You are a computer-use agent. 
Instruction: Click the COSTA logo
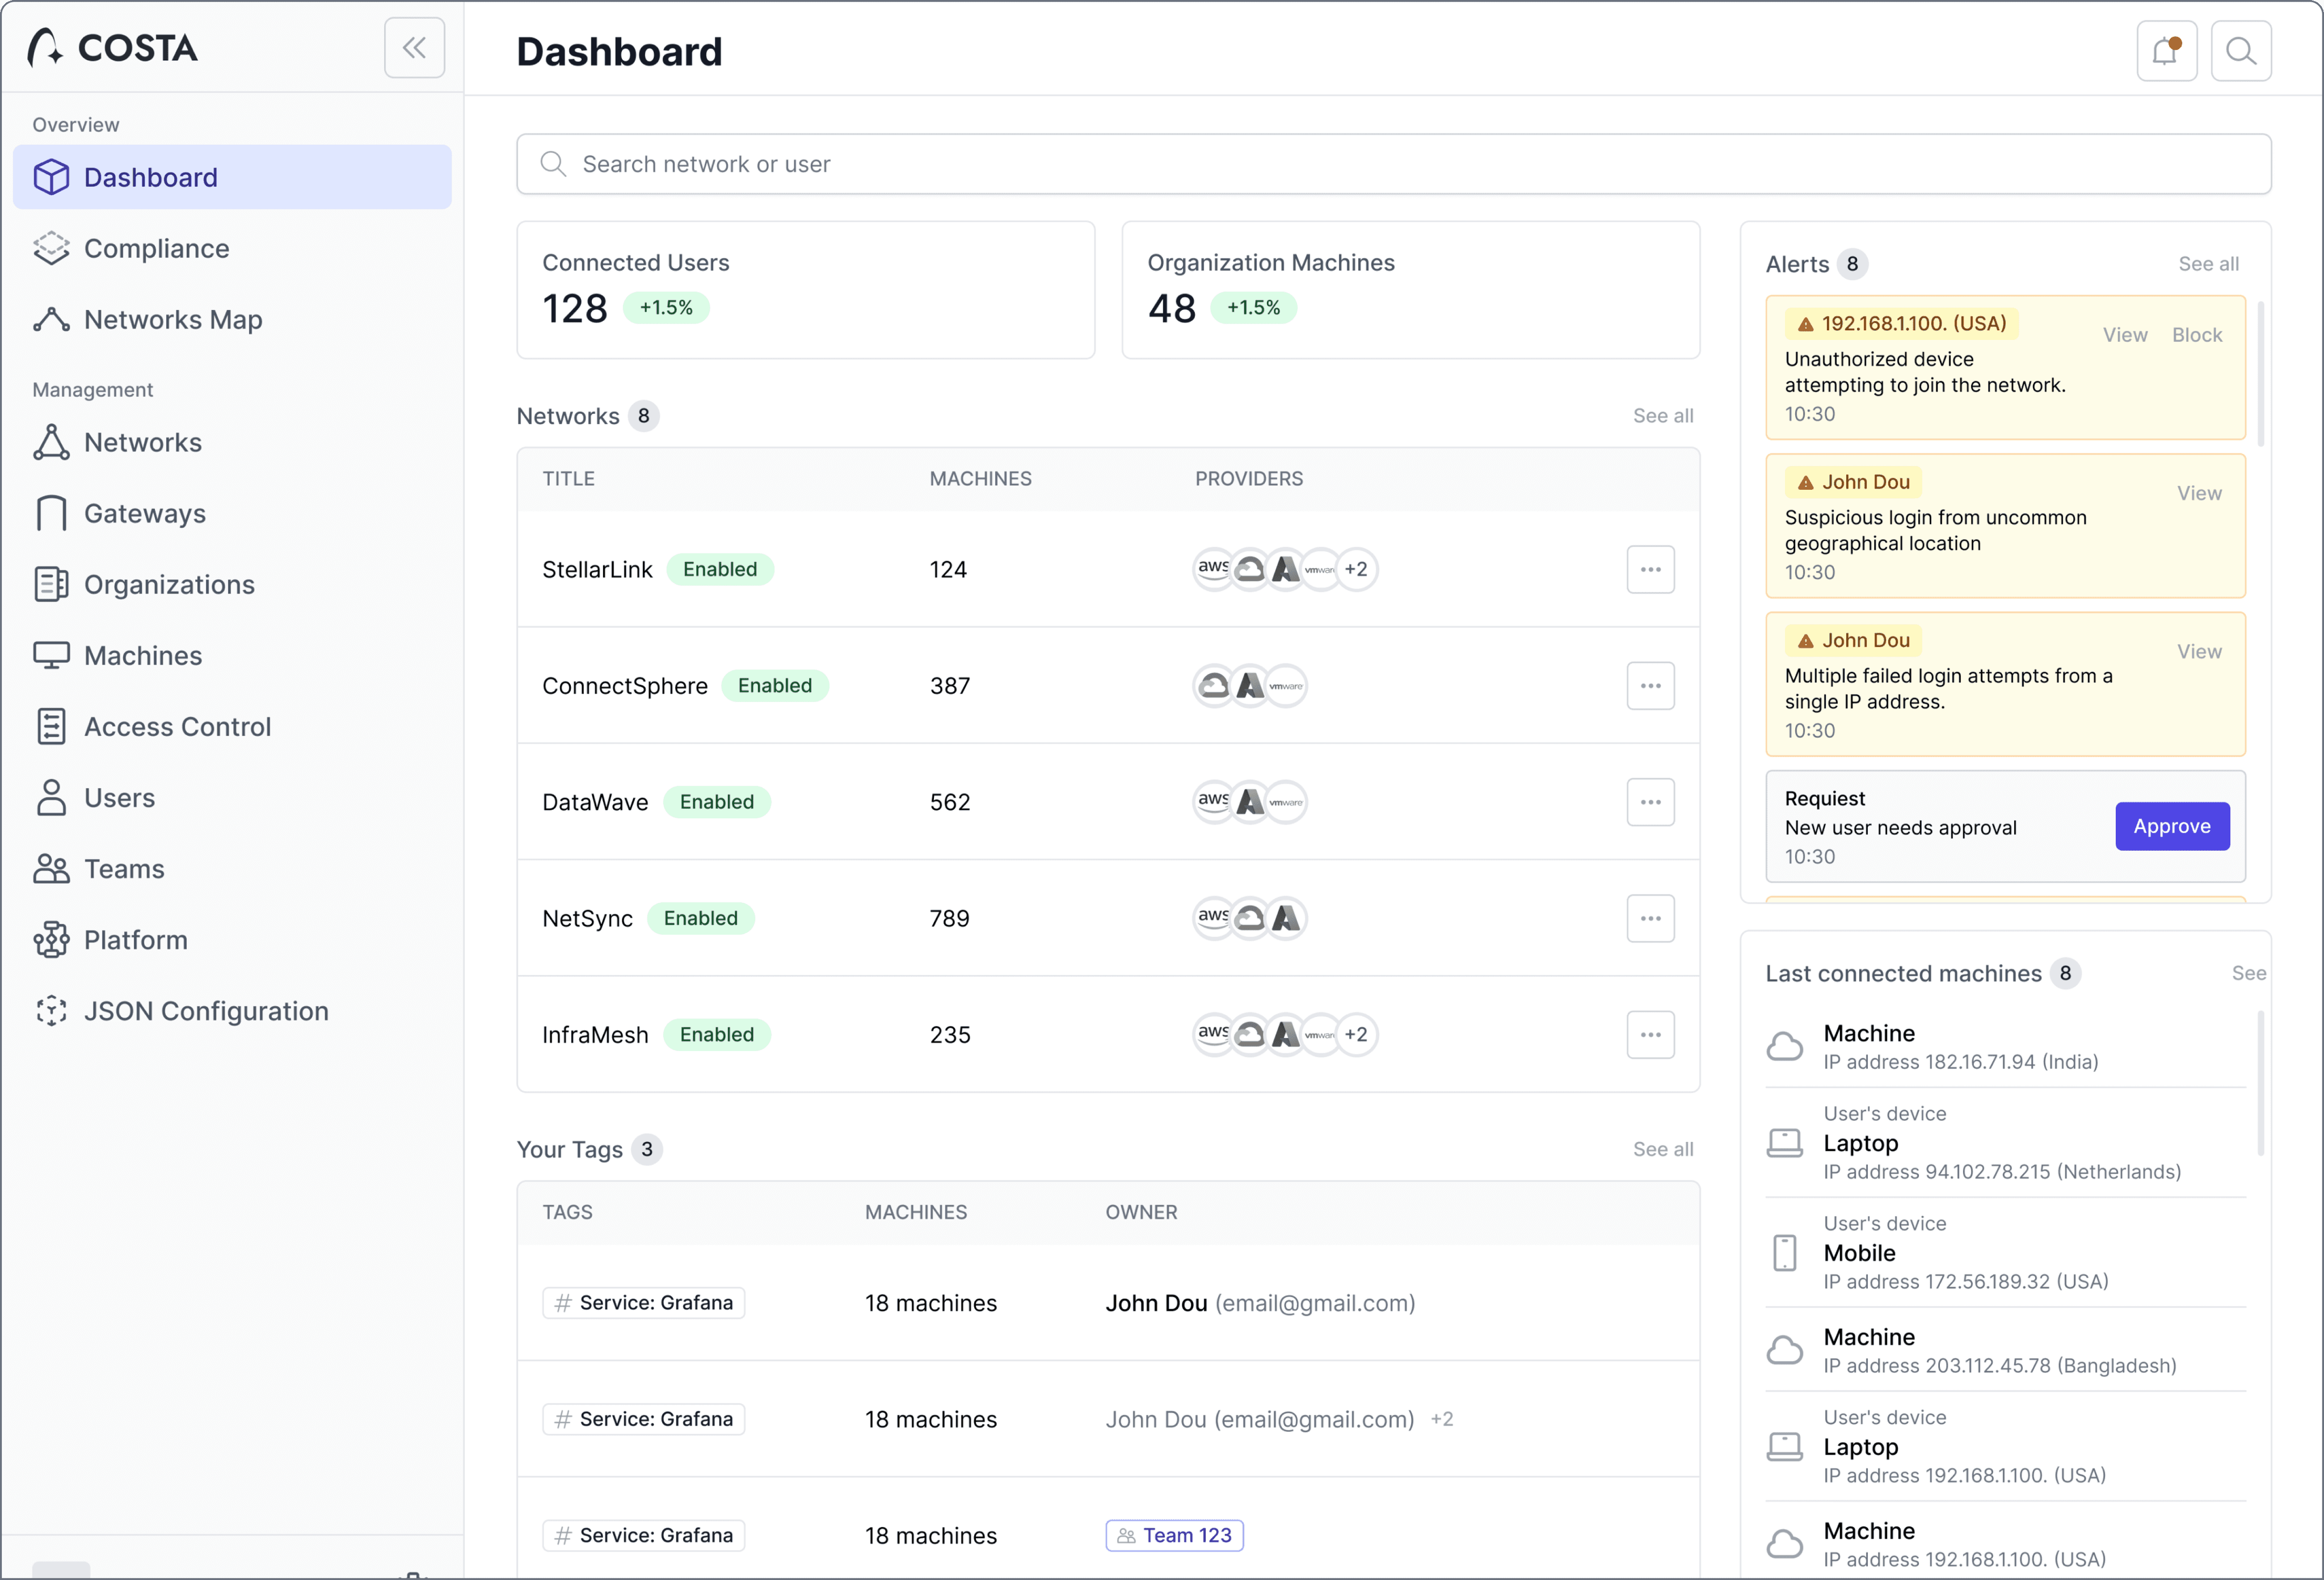(113, 48)
